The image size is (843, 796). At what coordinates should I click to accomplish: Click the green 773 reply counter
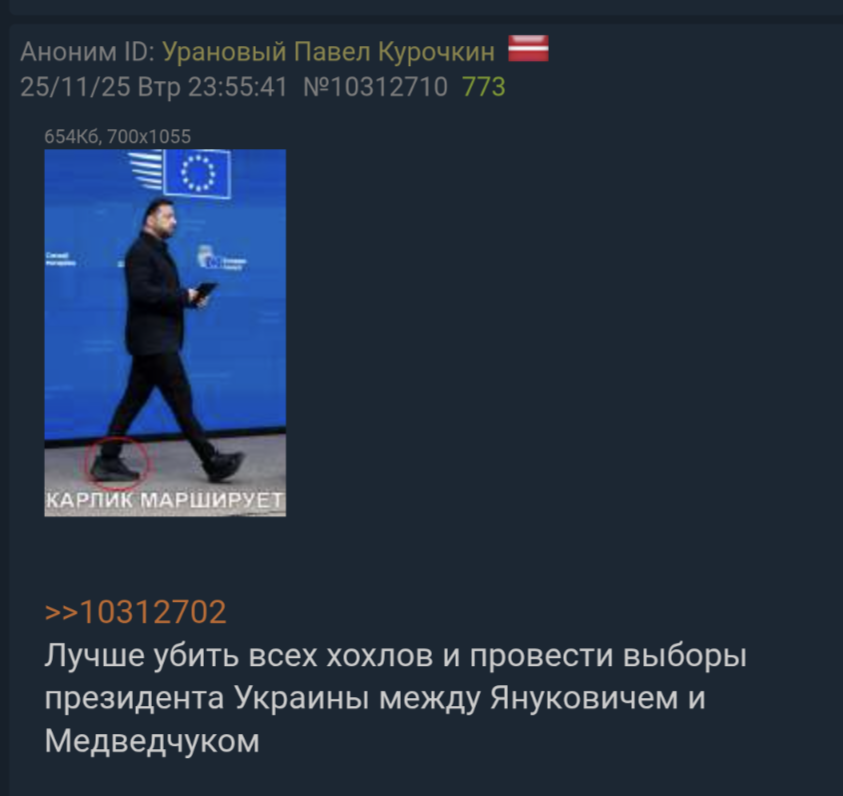[484, 87]
